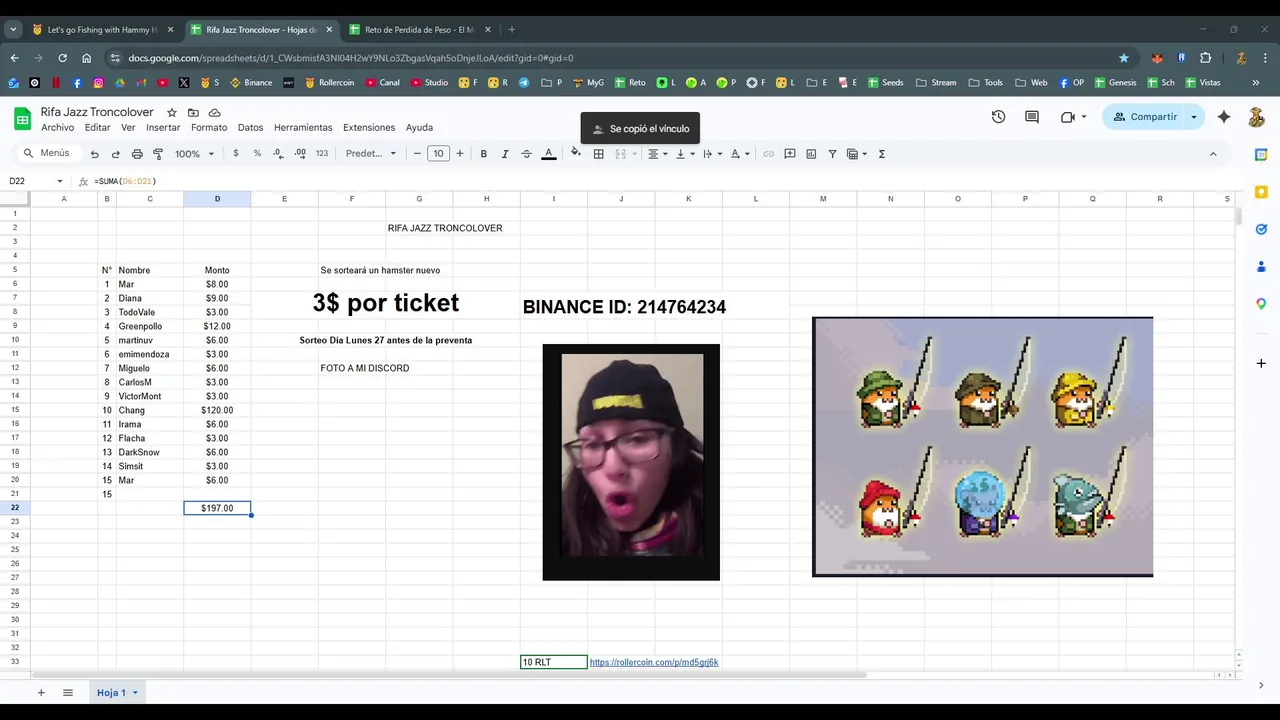The width and height of the screenshot is (1280, 720).
Task: Open Google Maps side panel
Action: pyautogui.click(x=1261, y=304)
